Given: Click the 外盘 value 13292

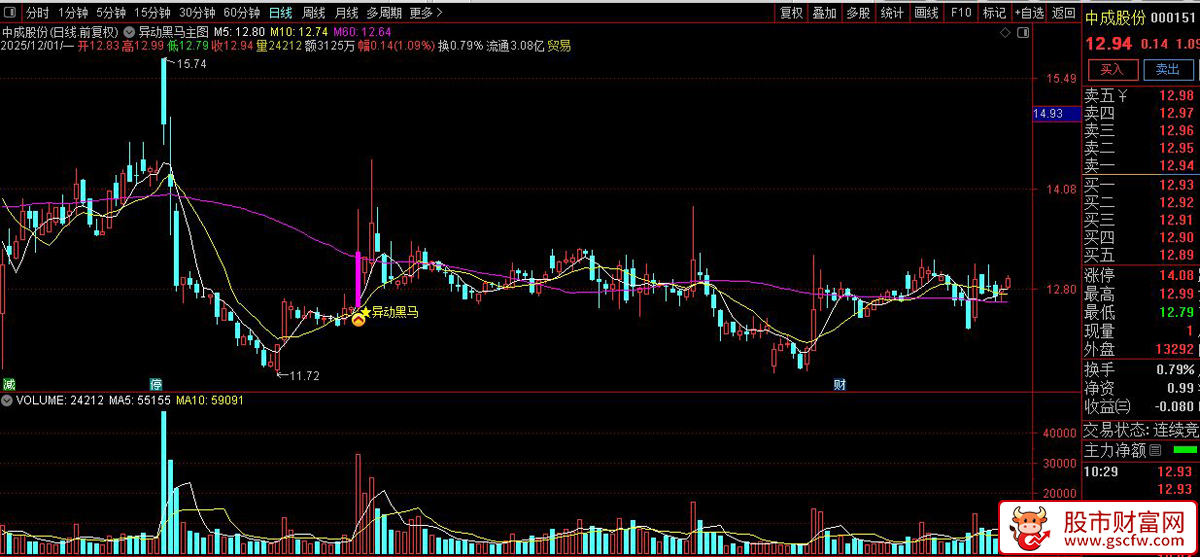Looking at the screenshot, I should 1173,350.
